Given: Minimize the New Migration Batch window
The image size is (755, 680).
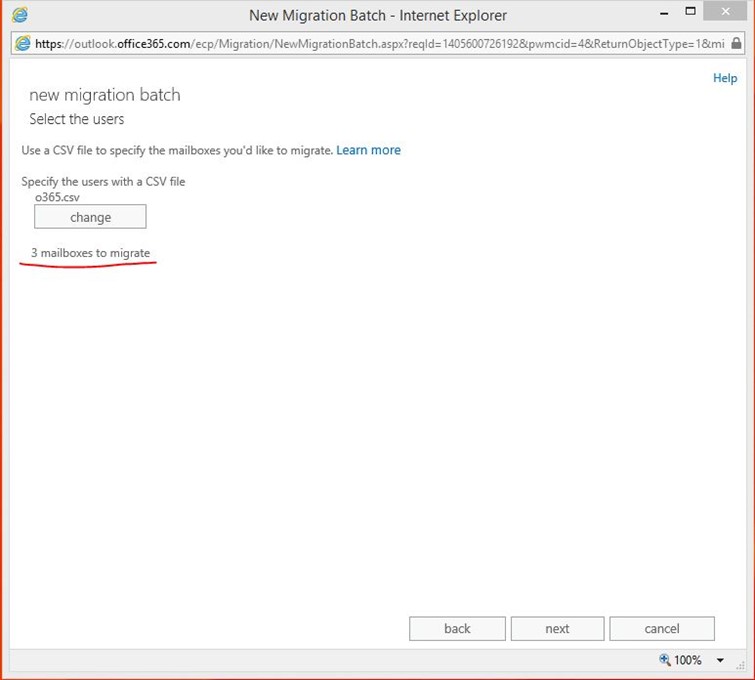Looking at the screenshot, I should (x=664, y=13).
